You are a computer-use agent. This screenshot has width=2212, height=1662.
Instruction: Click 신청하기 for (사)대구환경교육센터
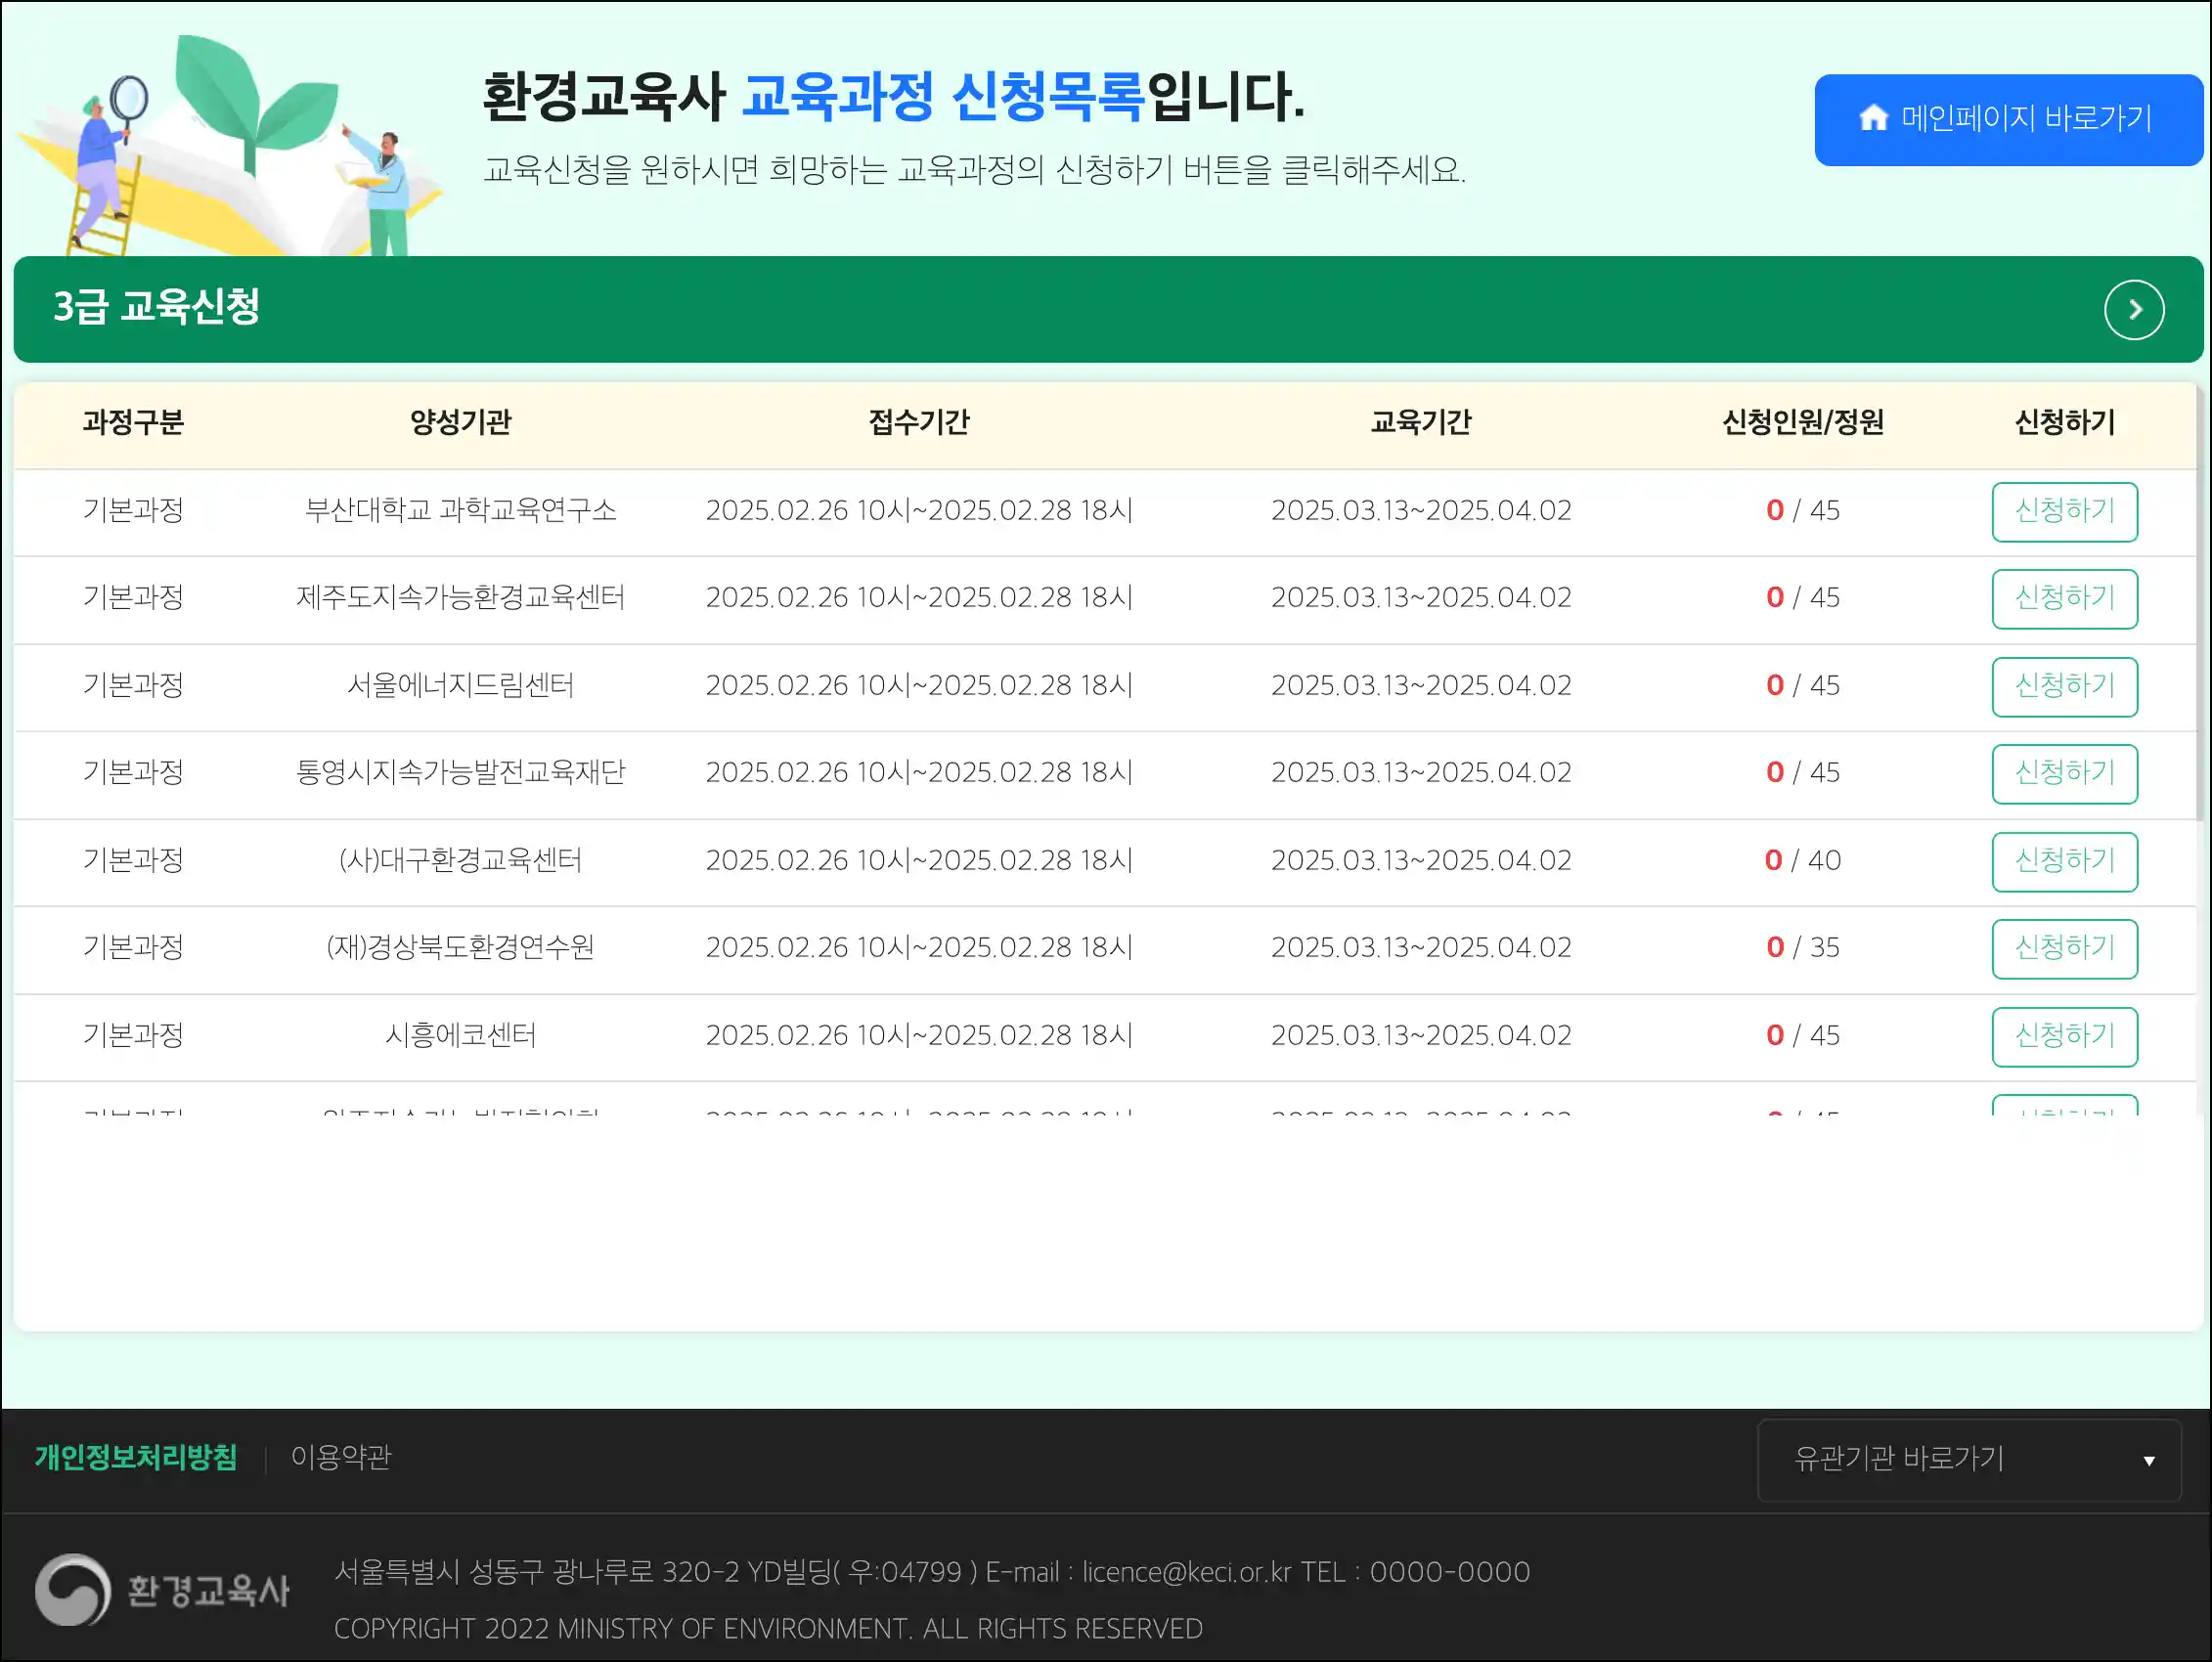(x=2063, y=861)
